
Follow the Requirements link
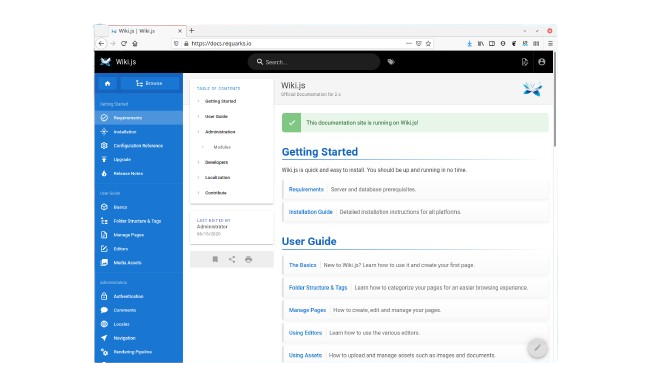point(306,189)
